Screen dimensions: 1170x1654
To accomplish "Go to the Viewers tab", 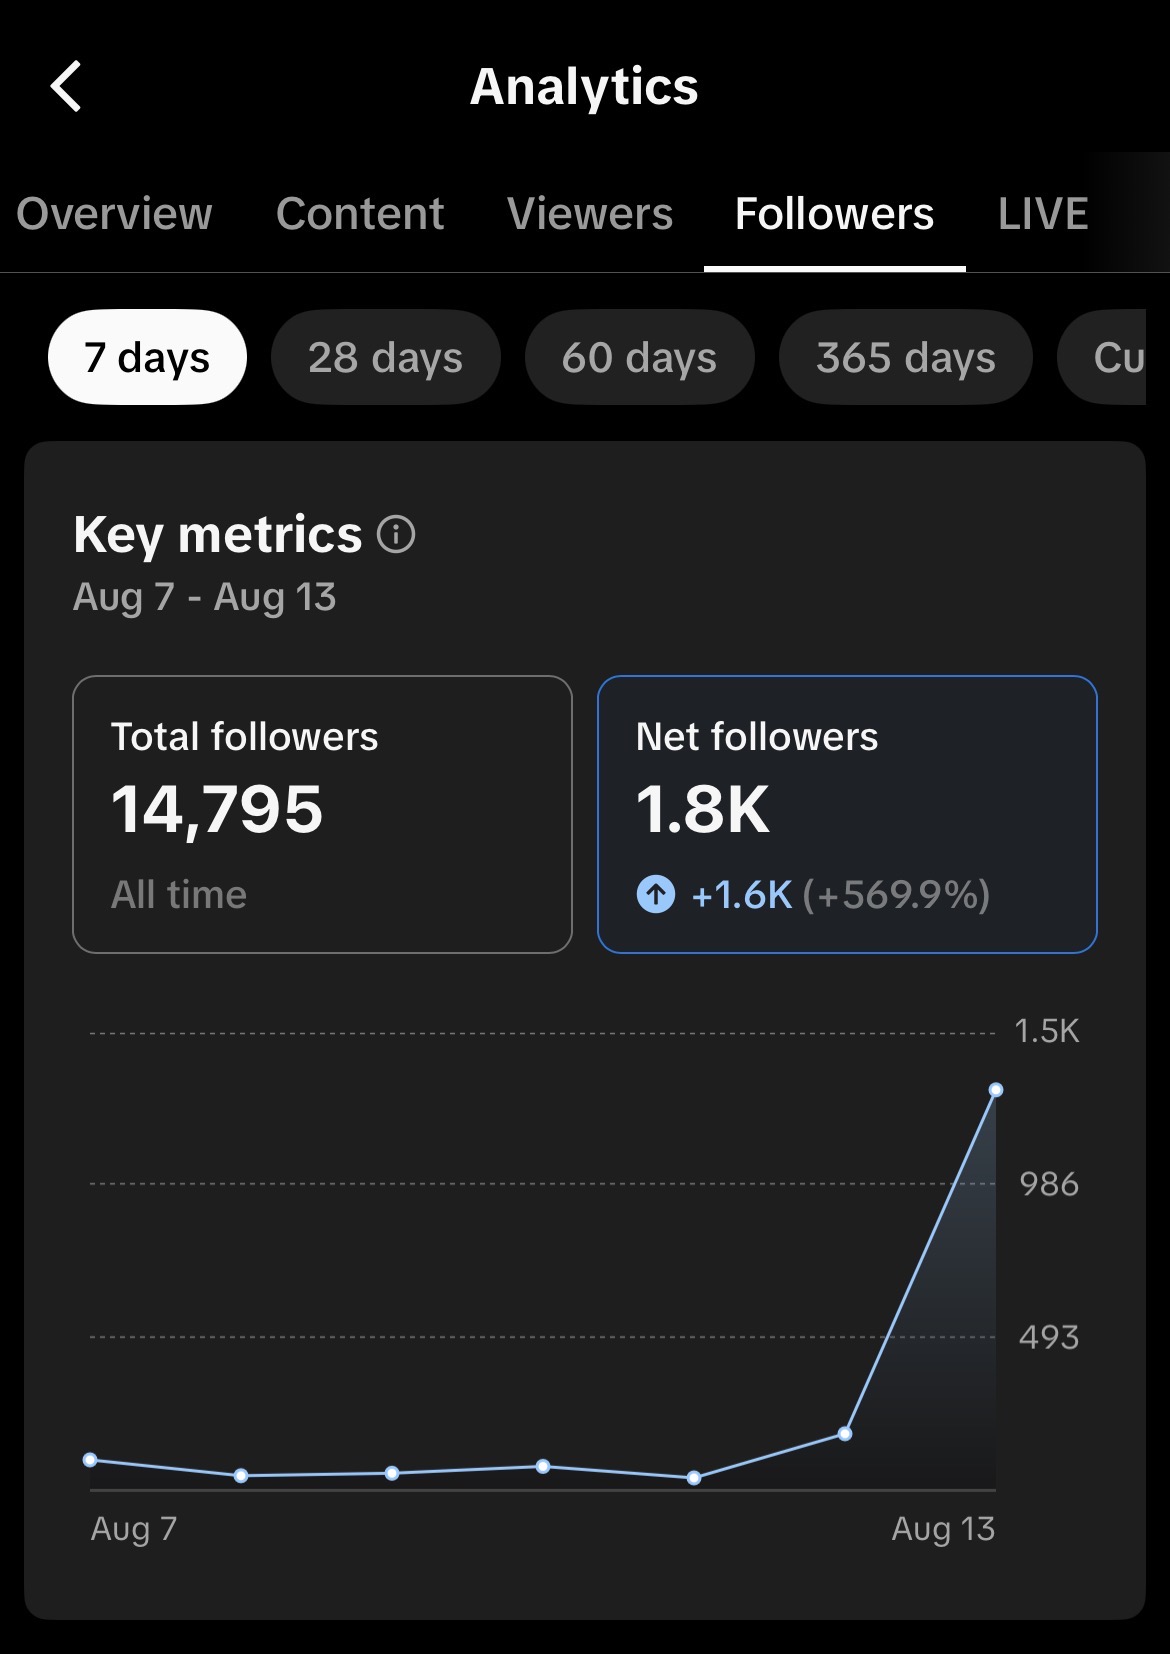I will (x=590, y=213).
